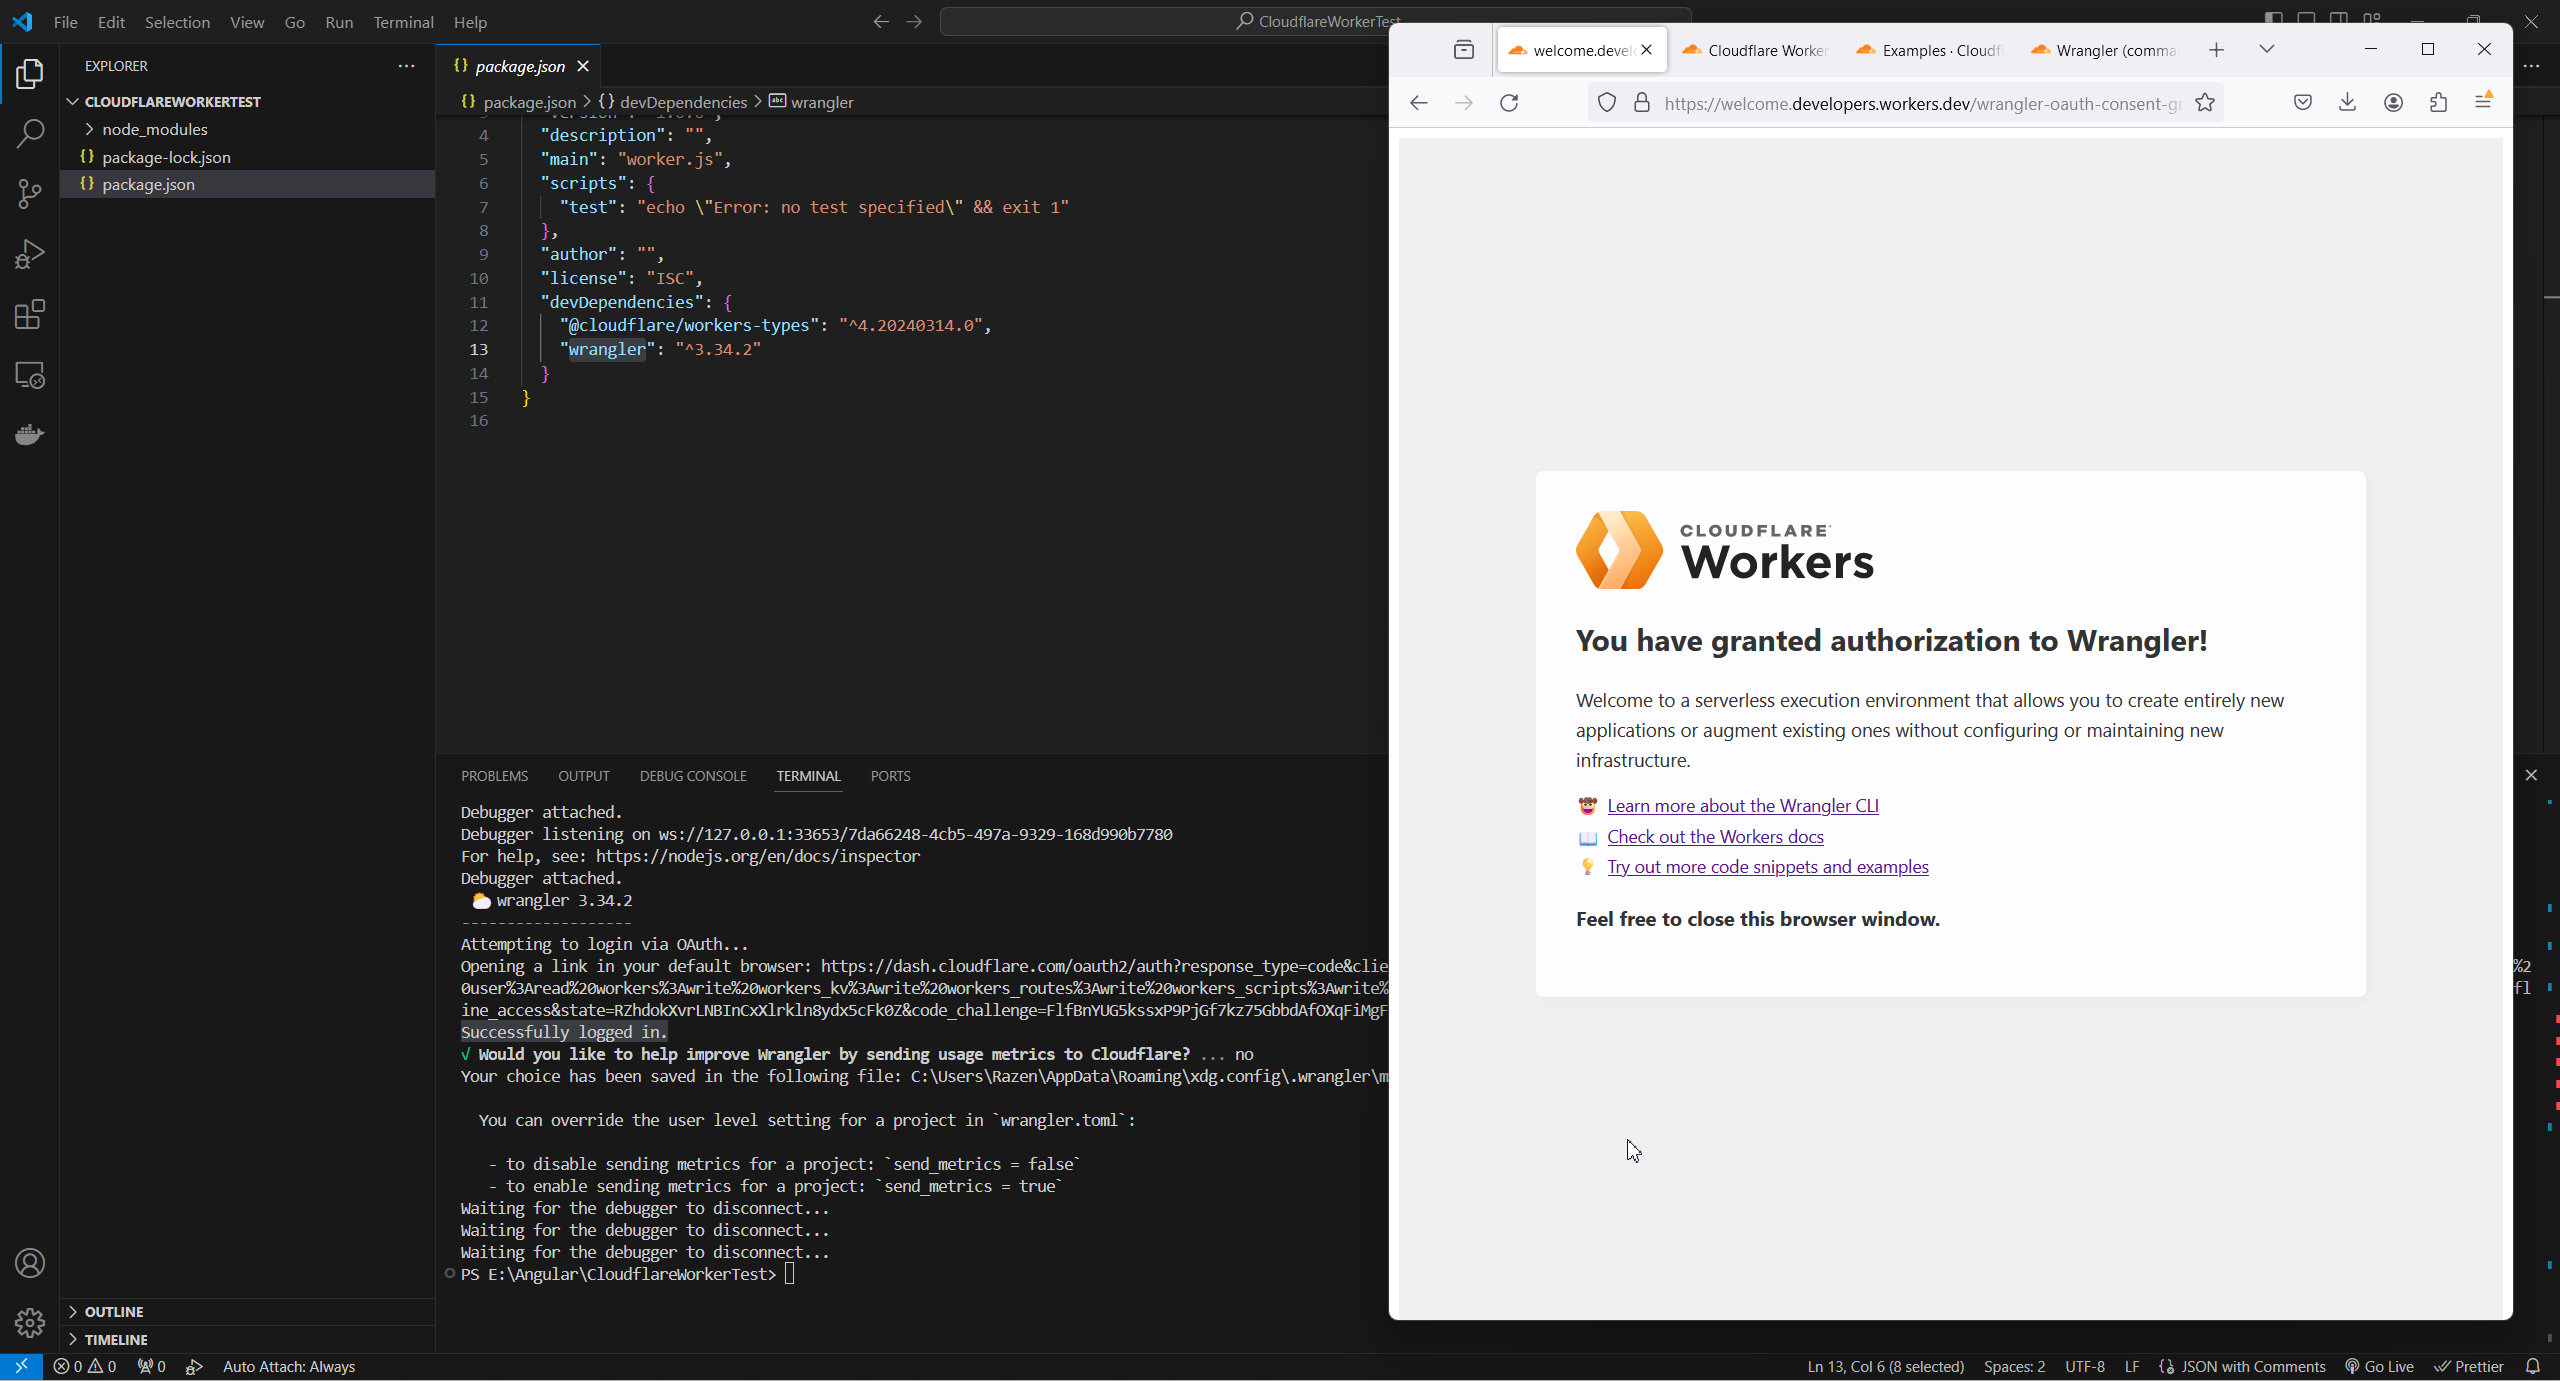Open the Search view in activity bar
The width and height of the screenshot is (2560, 1381).
coord(30,133)
